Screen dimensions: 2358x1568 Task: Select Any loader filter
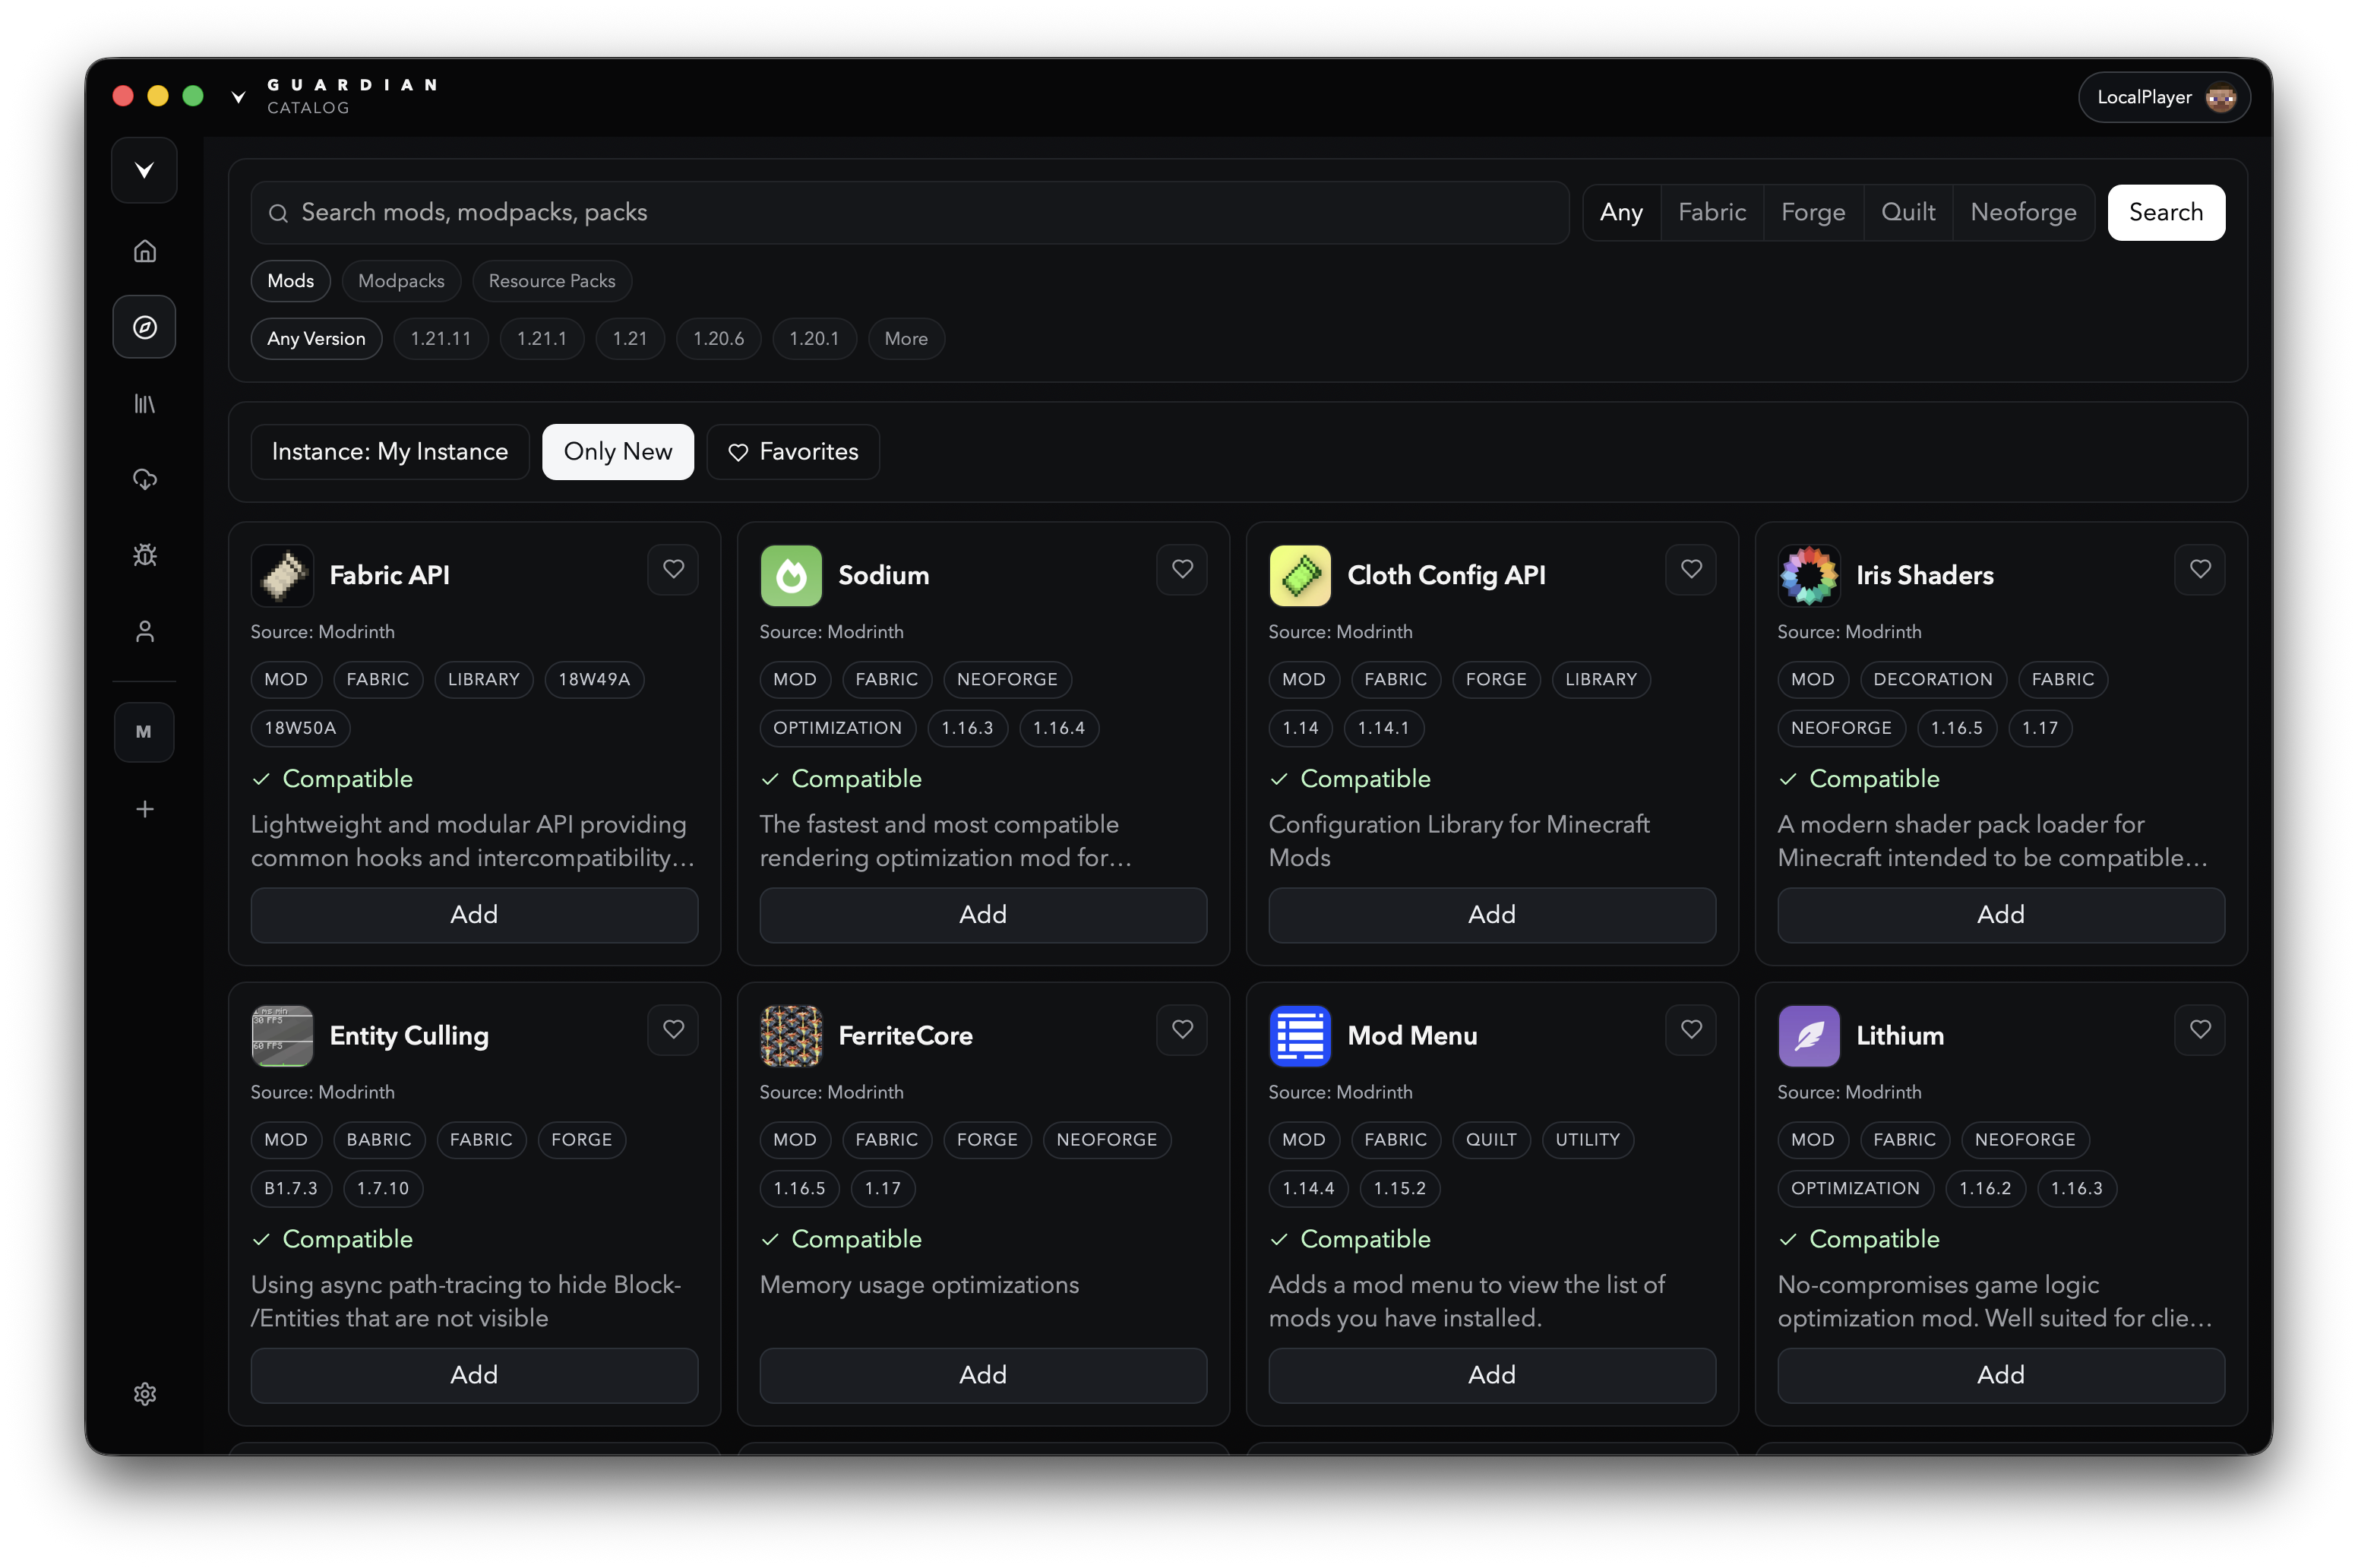(1621, 213)
